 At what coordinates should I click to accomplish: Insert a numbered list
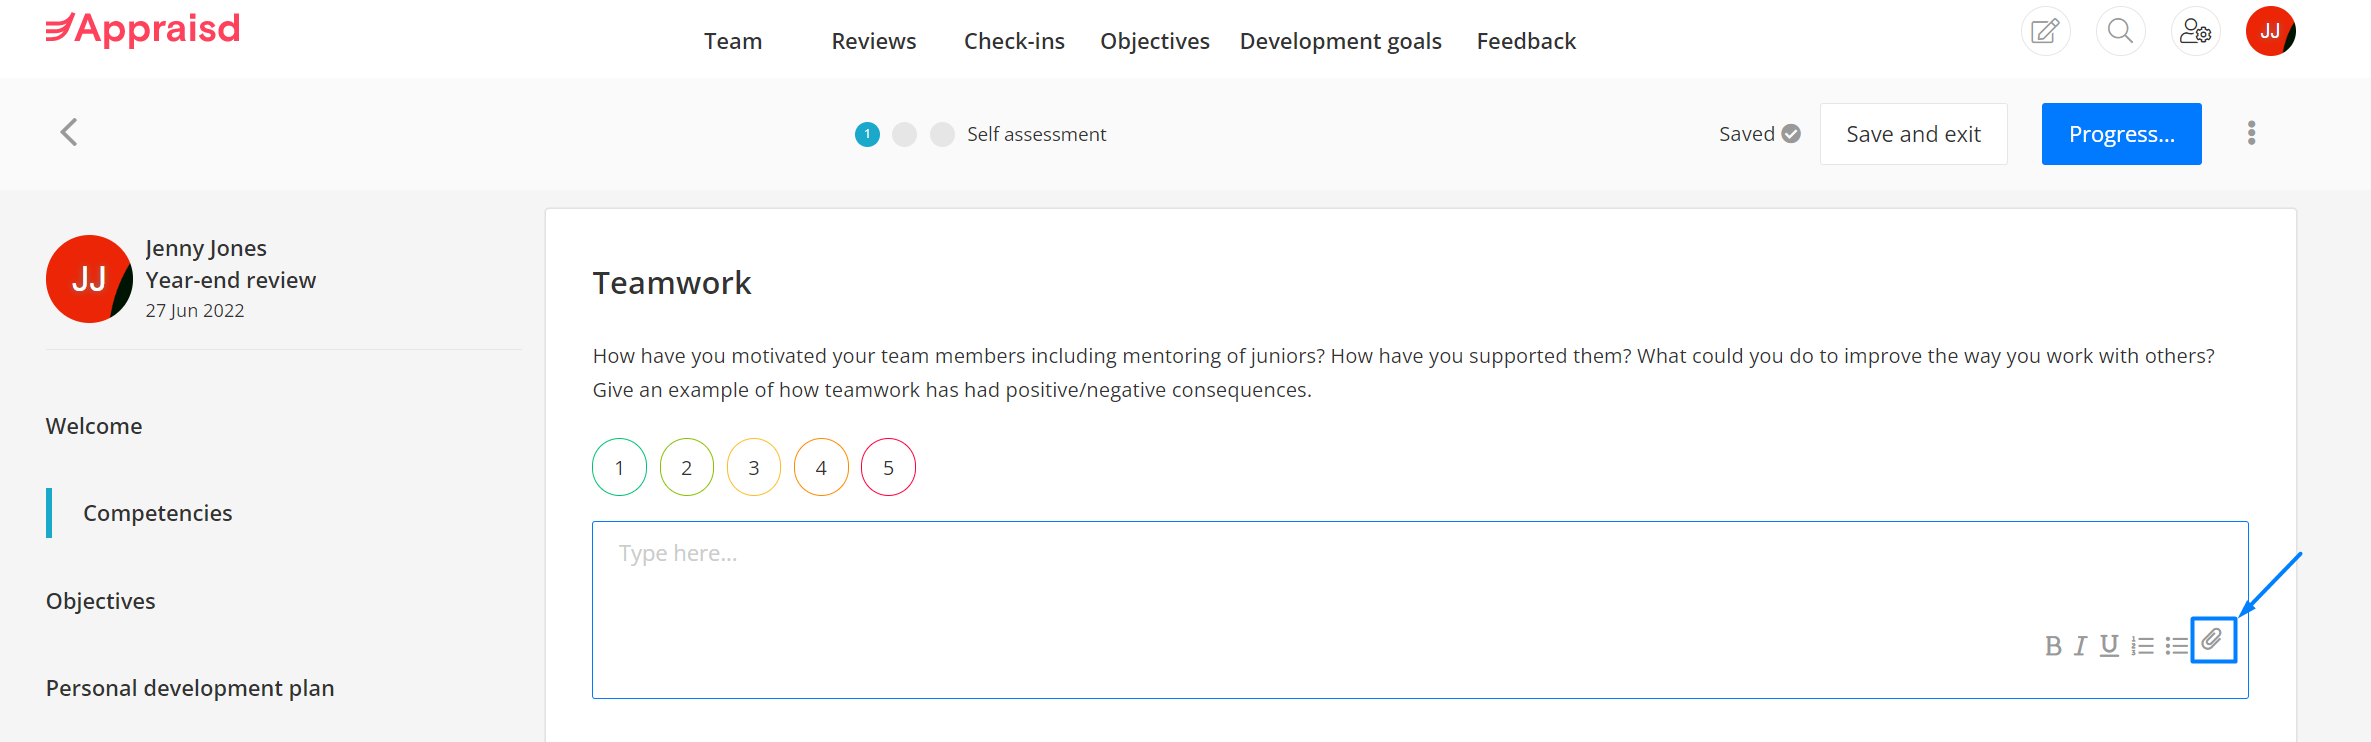click(2142, 646)
